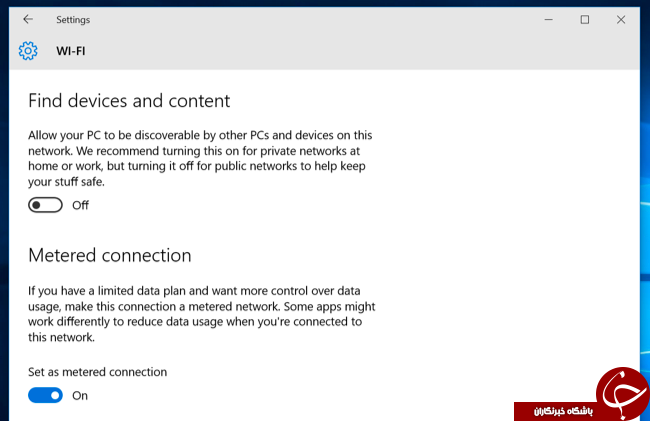Click the On label beside the metered toggle
Viewport: 650px width, 421px height.
80,396
